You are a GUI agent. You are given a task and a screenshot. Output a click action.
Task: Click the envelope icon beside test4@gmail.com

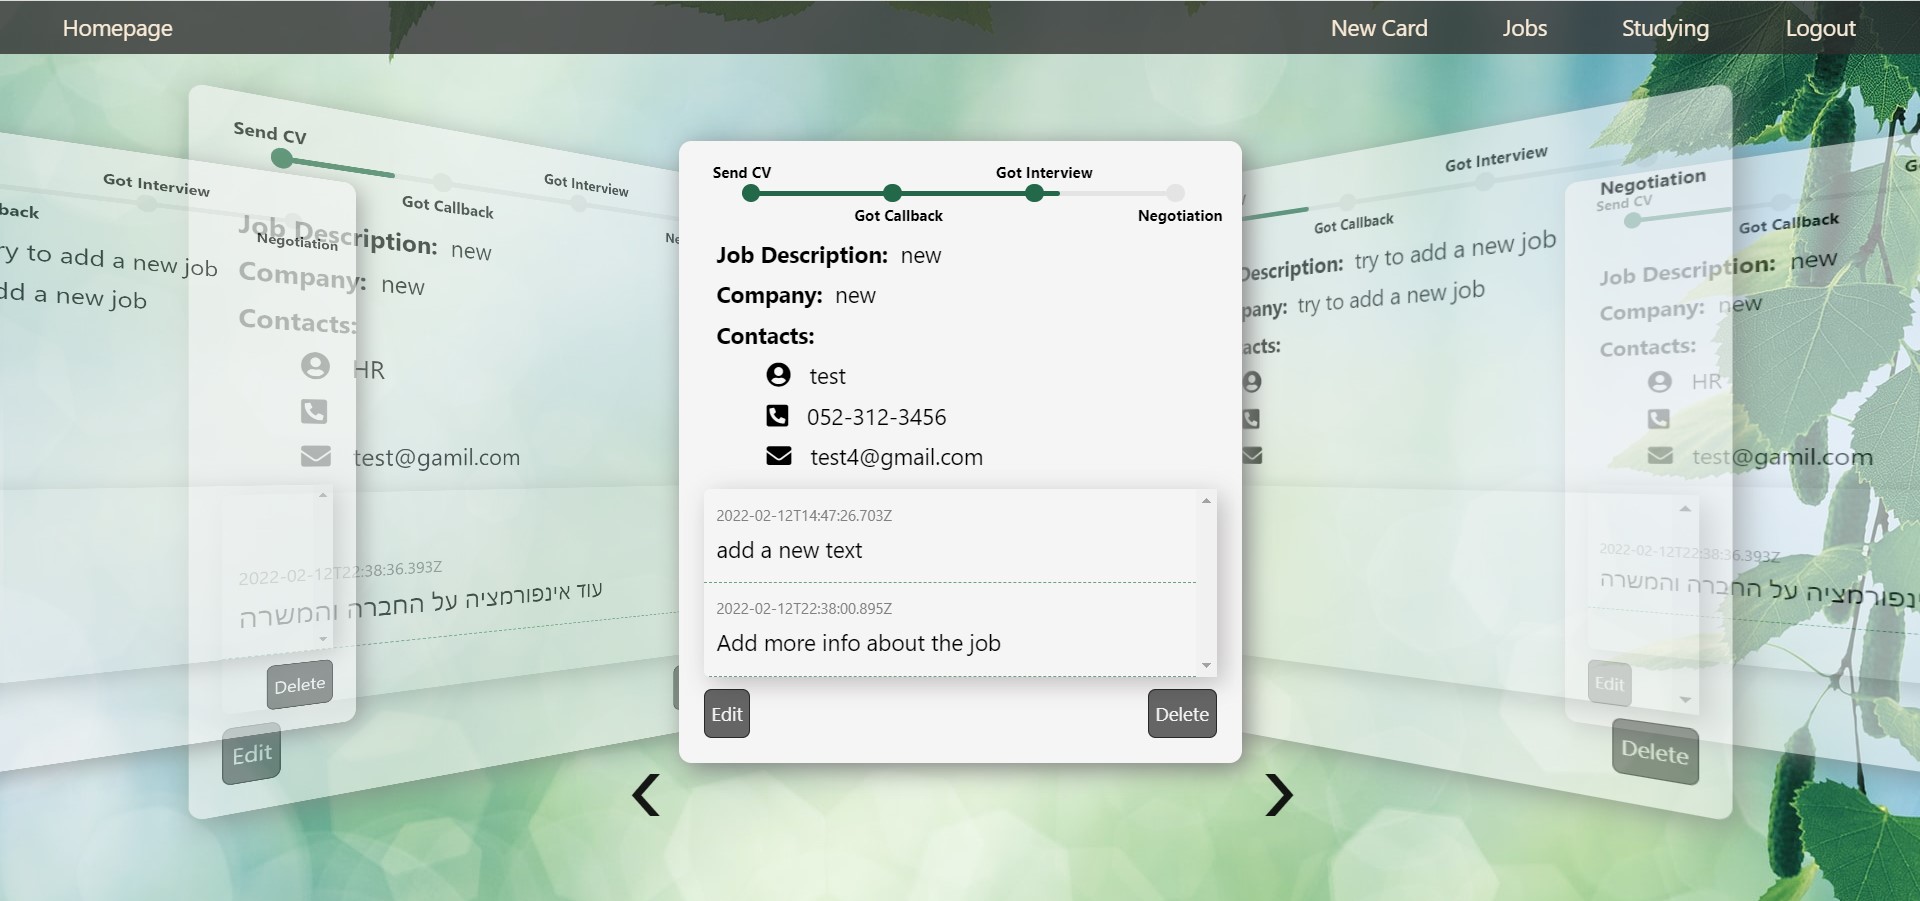pos(778,456)
